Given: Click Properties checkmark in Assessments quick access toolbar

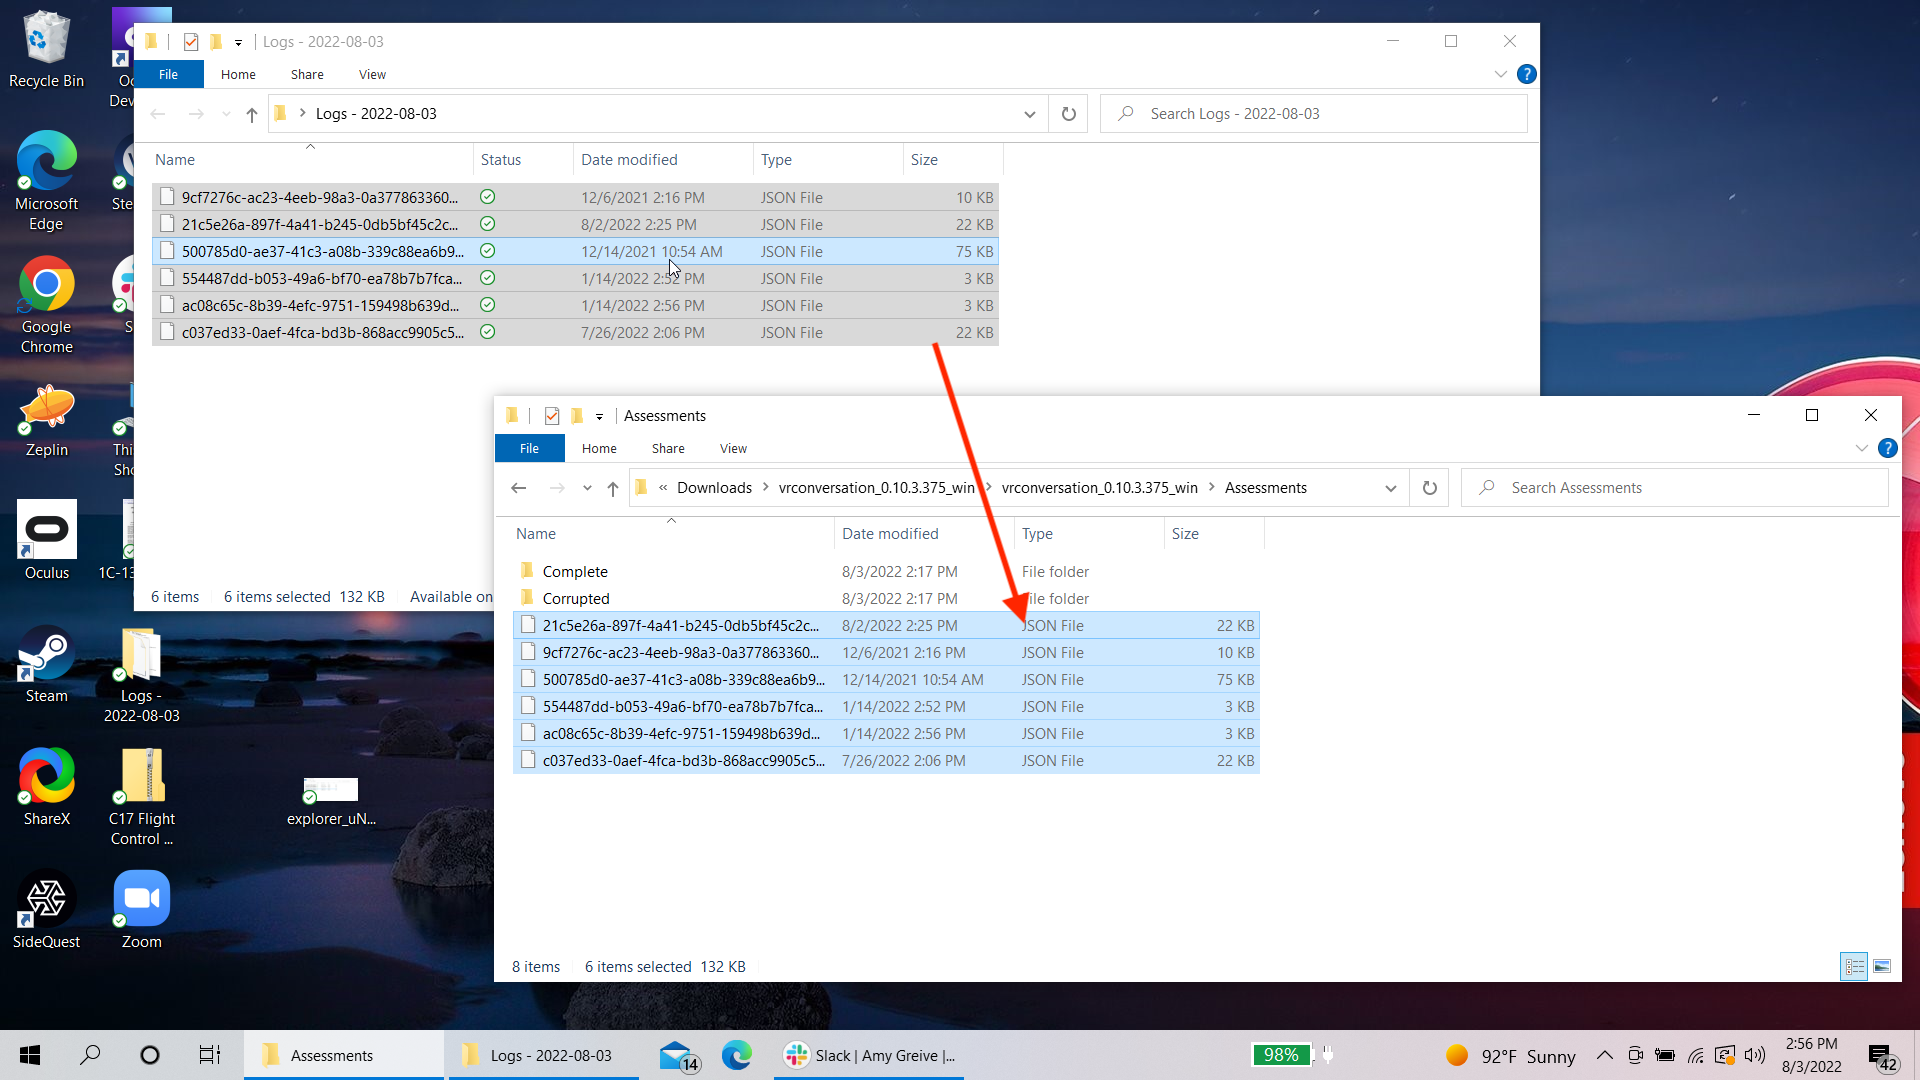Looking at the screenshot, I should point(552,416).
